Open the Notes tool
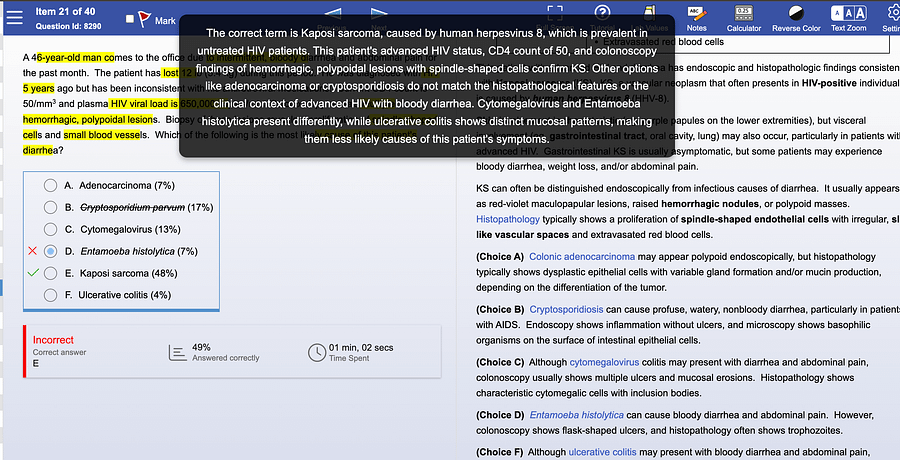Screen dimensions: 900x460 [x=697, y=17]
